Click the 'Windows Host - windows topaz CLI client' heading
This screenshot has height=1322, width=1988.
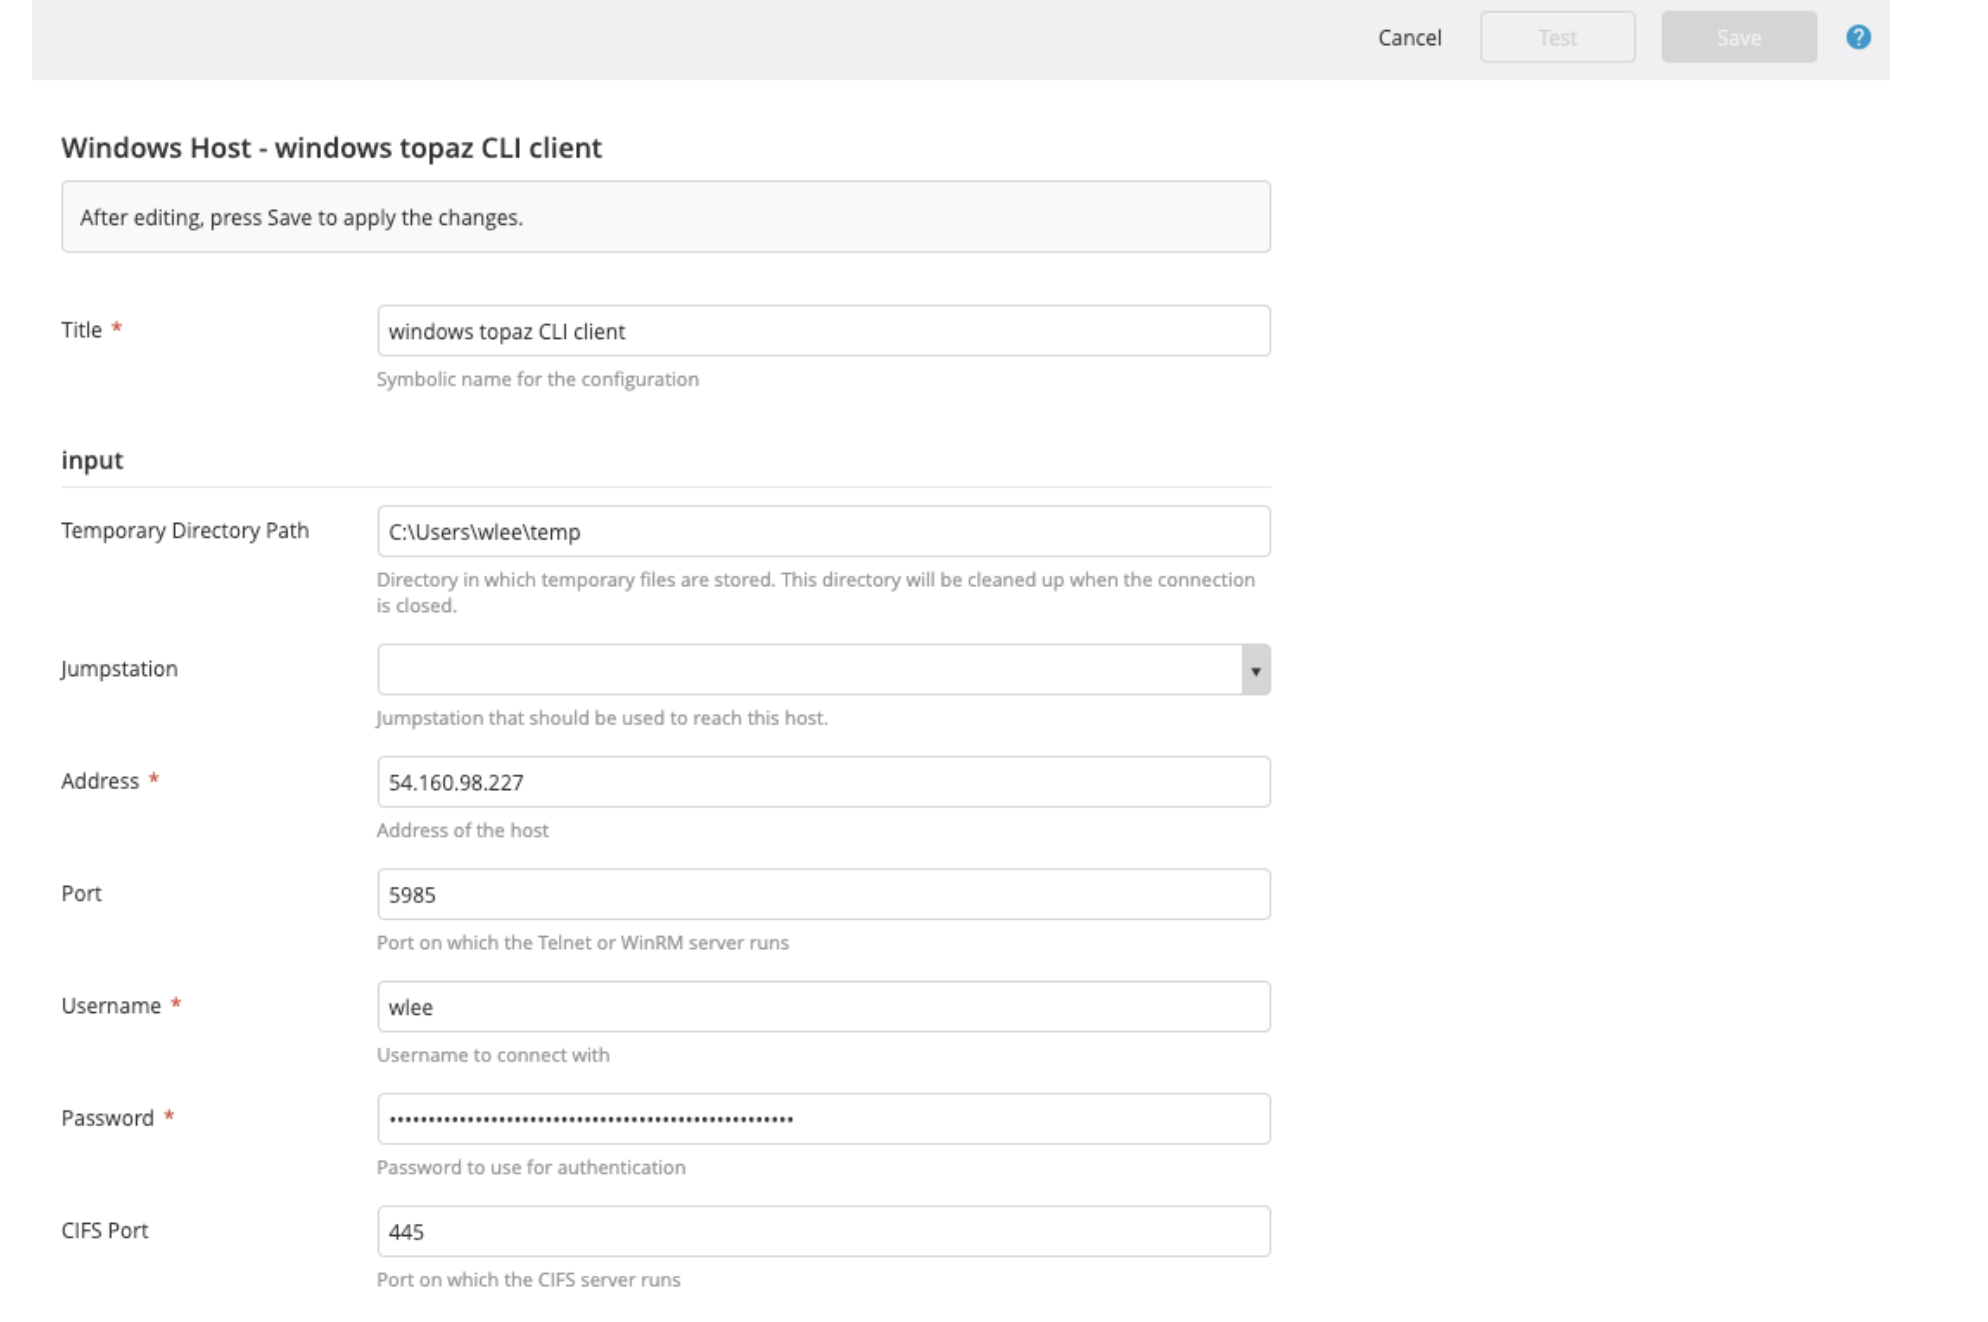[331, 148]
